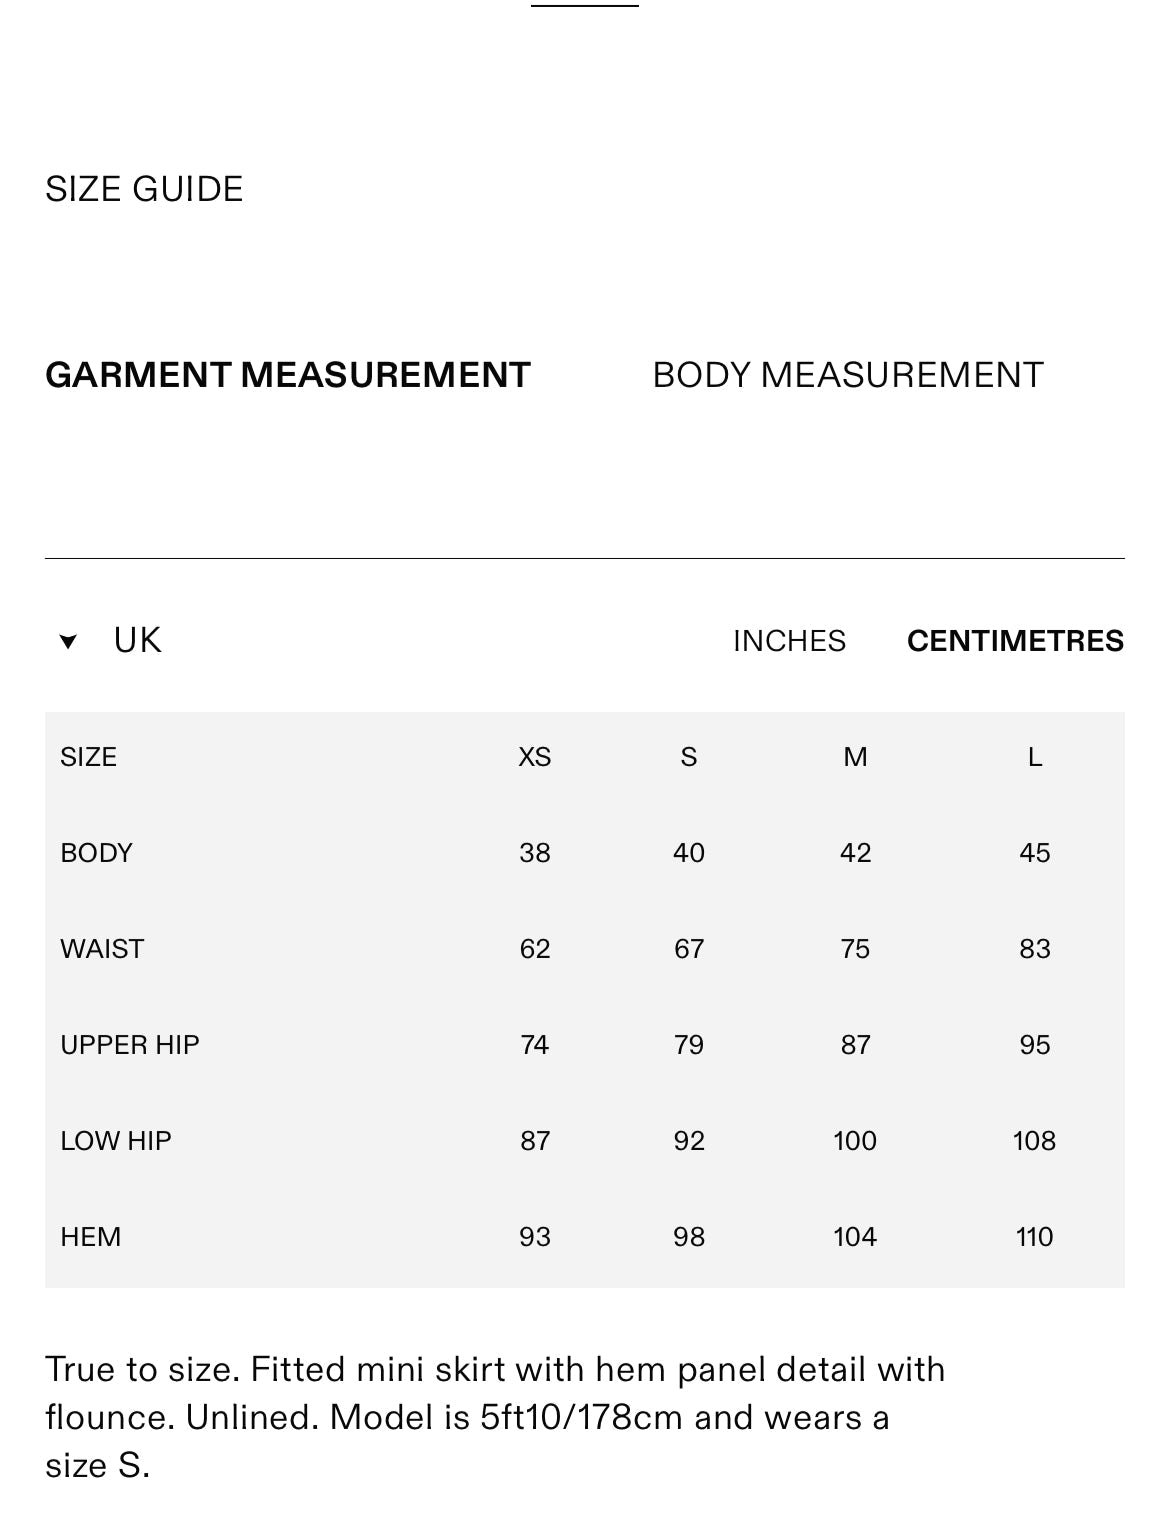
Task: Click the BODY row label
Action: point(96,853)
